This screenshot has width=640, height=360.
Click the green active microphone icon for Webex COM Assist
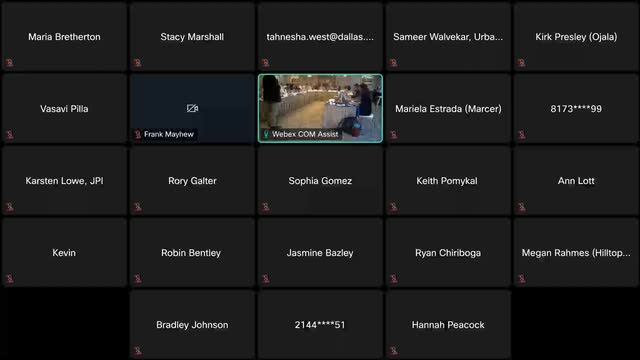266,134
